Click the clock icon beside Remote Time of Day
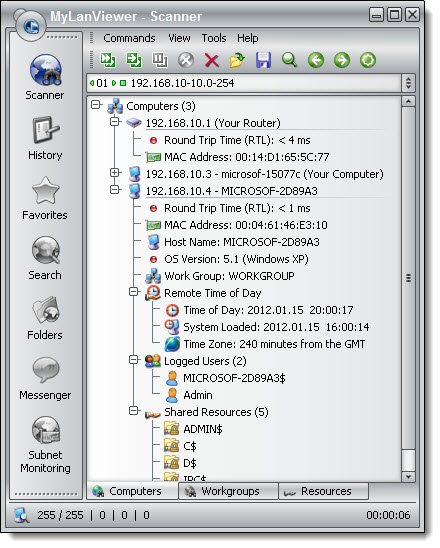440x548 pixels. point(153,293)
